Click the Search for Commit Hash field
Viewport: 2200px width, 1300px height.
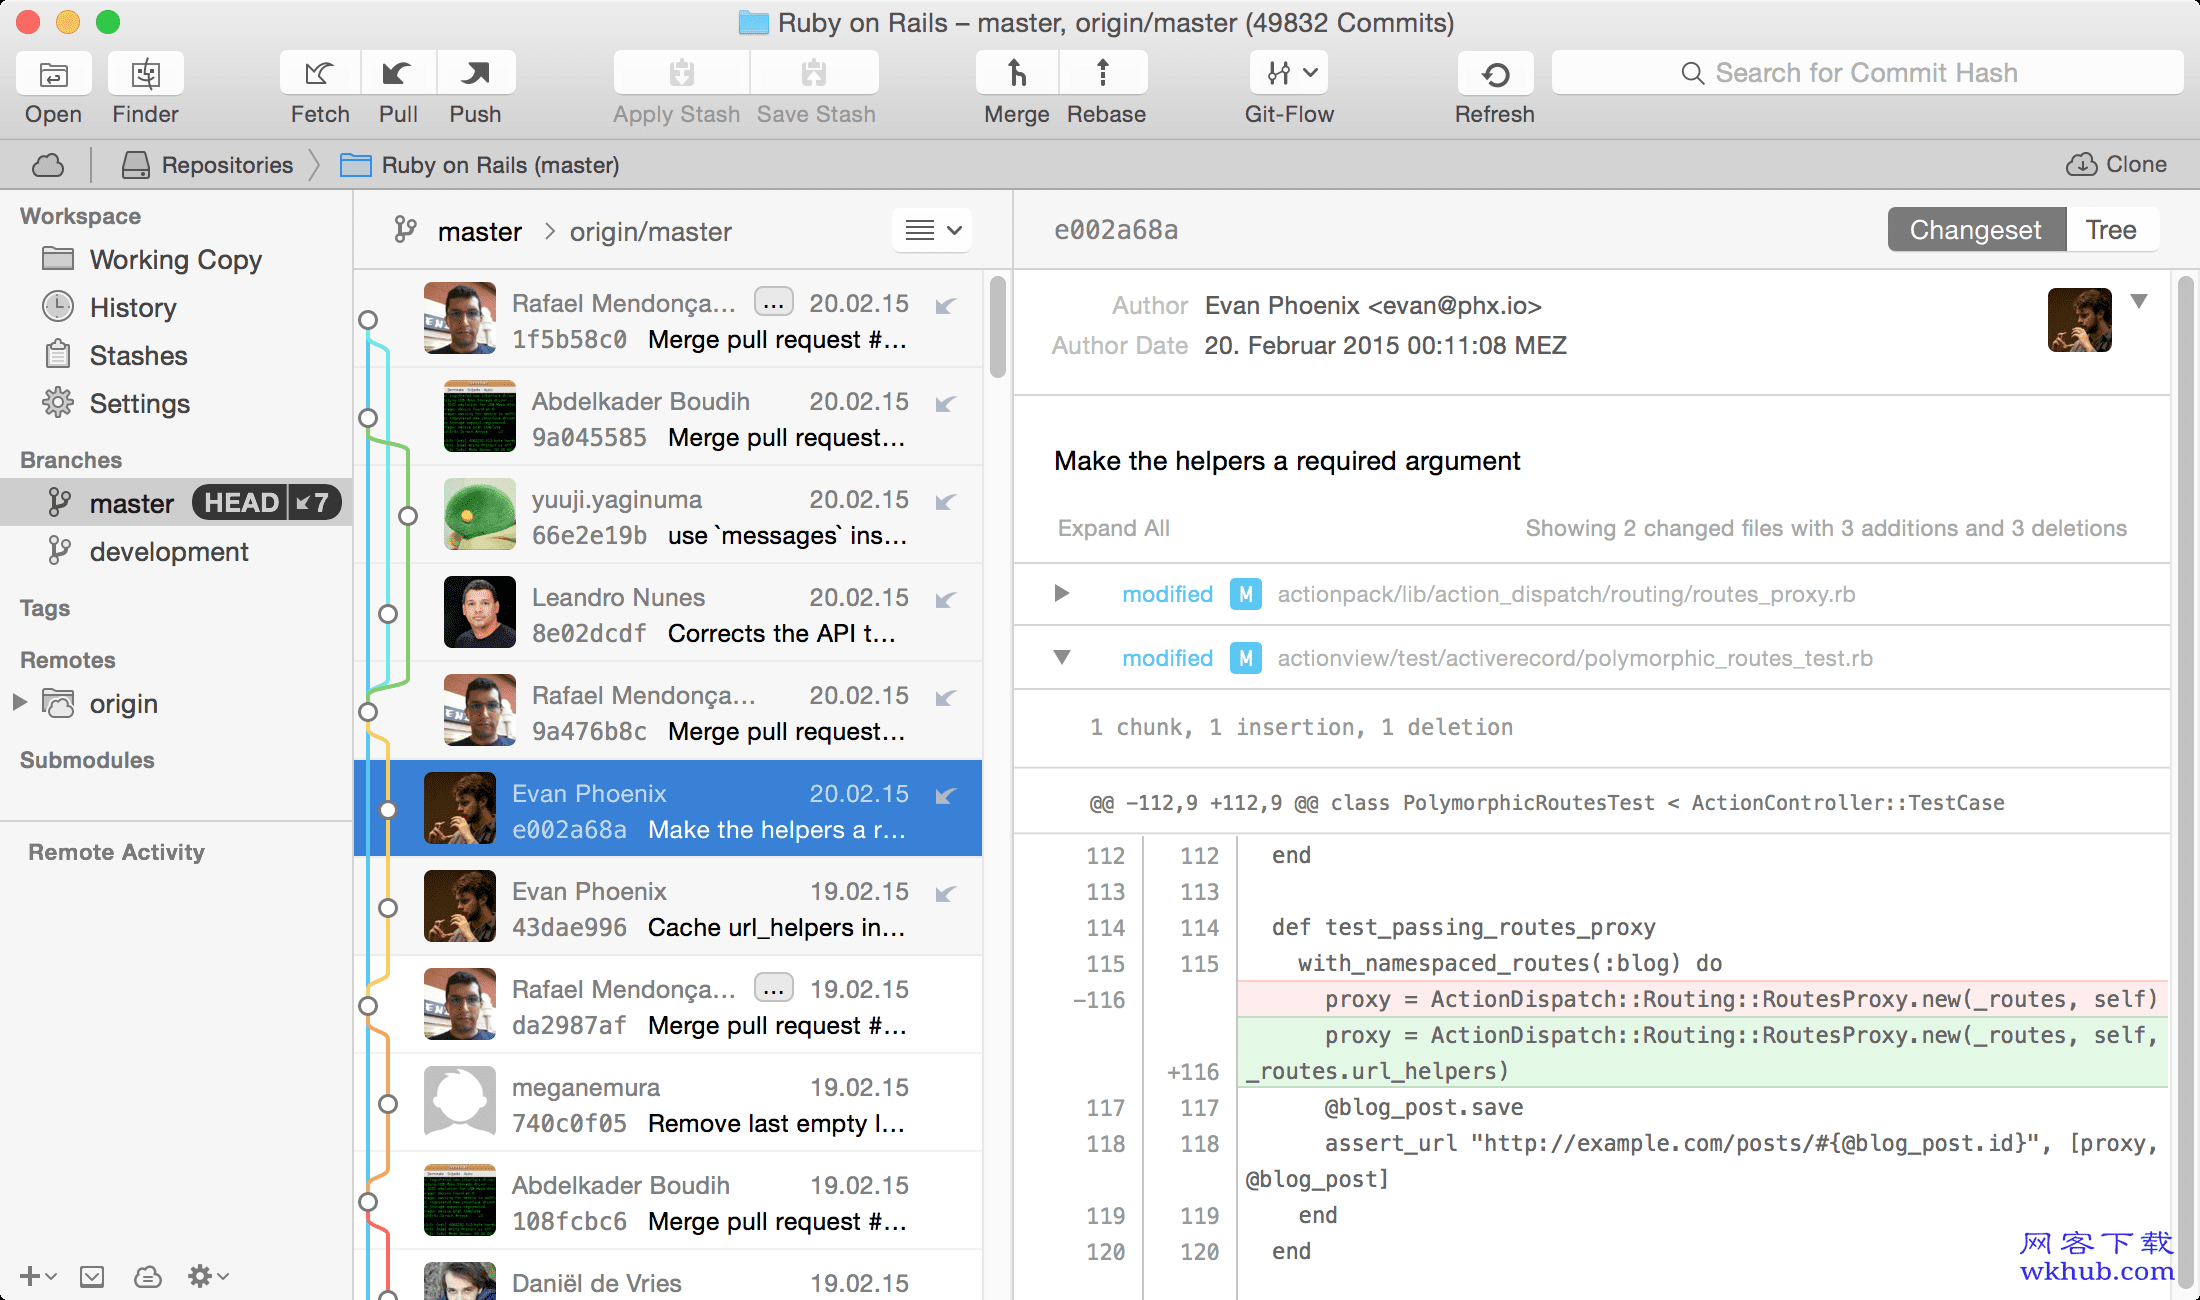click(x=1866, y=73)
